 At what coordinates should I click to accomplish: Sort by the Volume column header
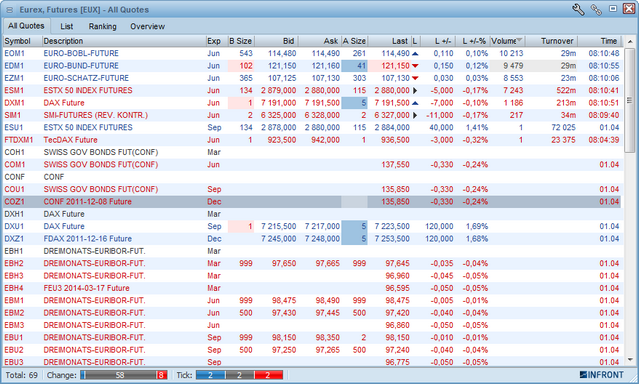507,41
